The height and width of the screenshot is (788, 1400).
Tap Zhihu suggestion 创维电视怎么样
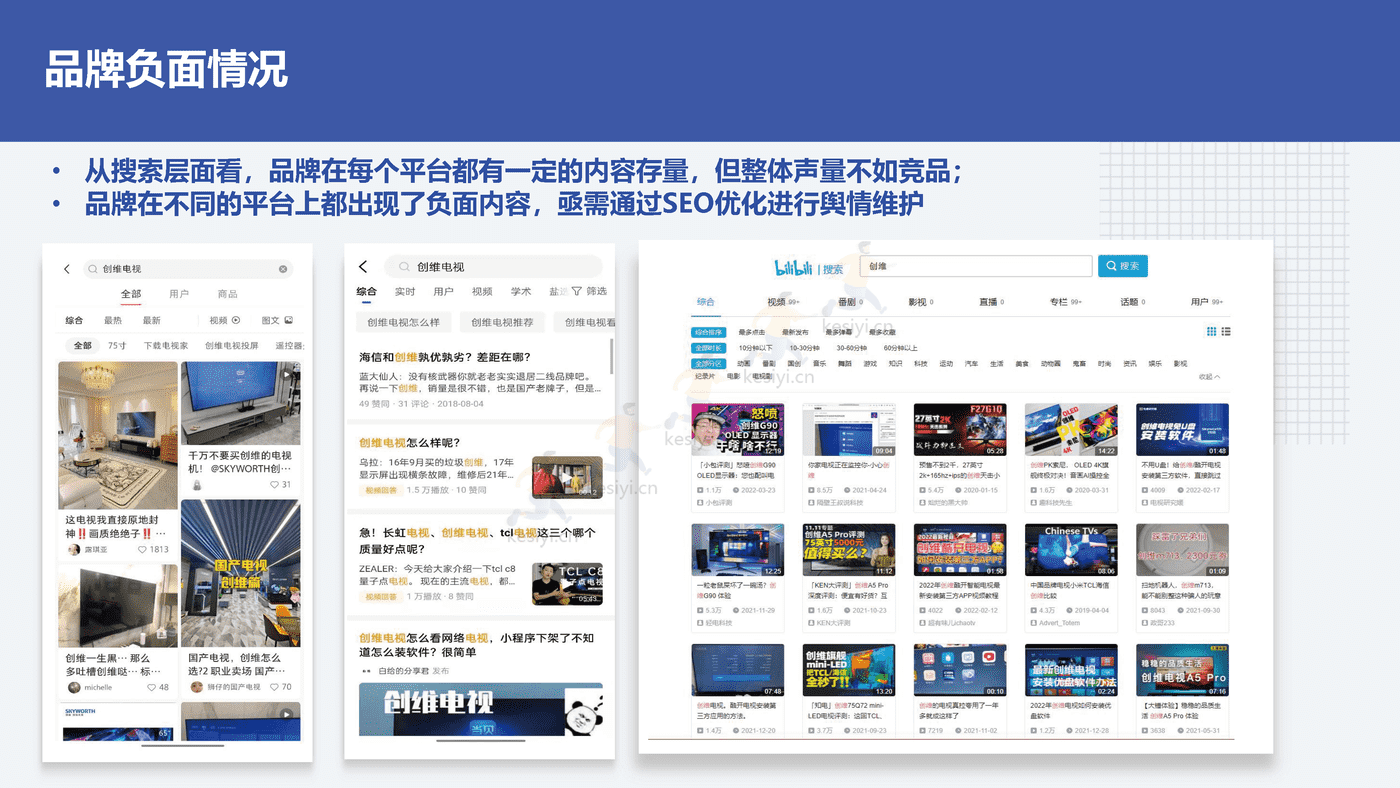tap(403, 322)
